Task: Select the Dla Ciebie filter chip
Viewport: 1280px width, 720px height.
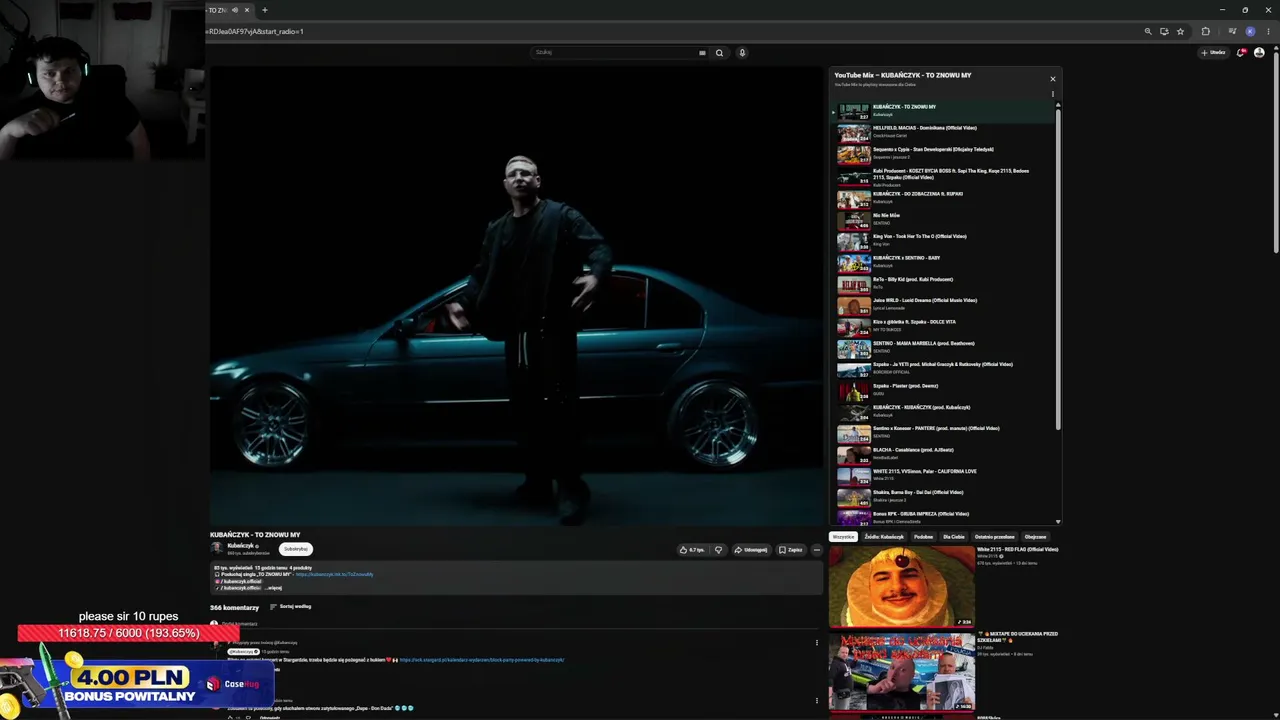Action: (954, 537)
